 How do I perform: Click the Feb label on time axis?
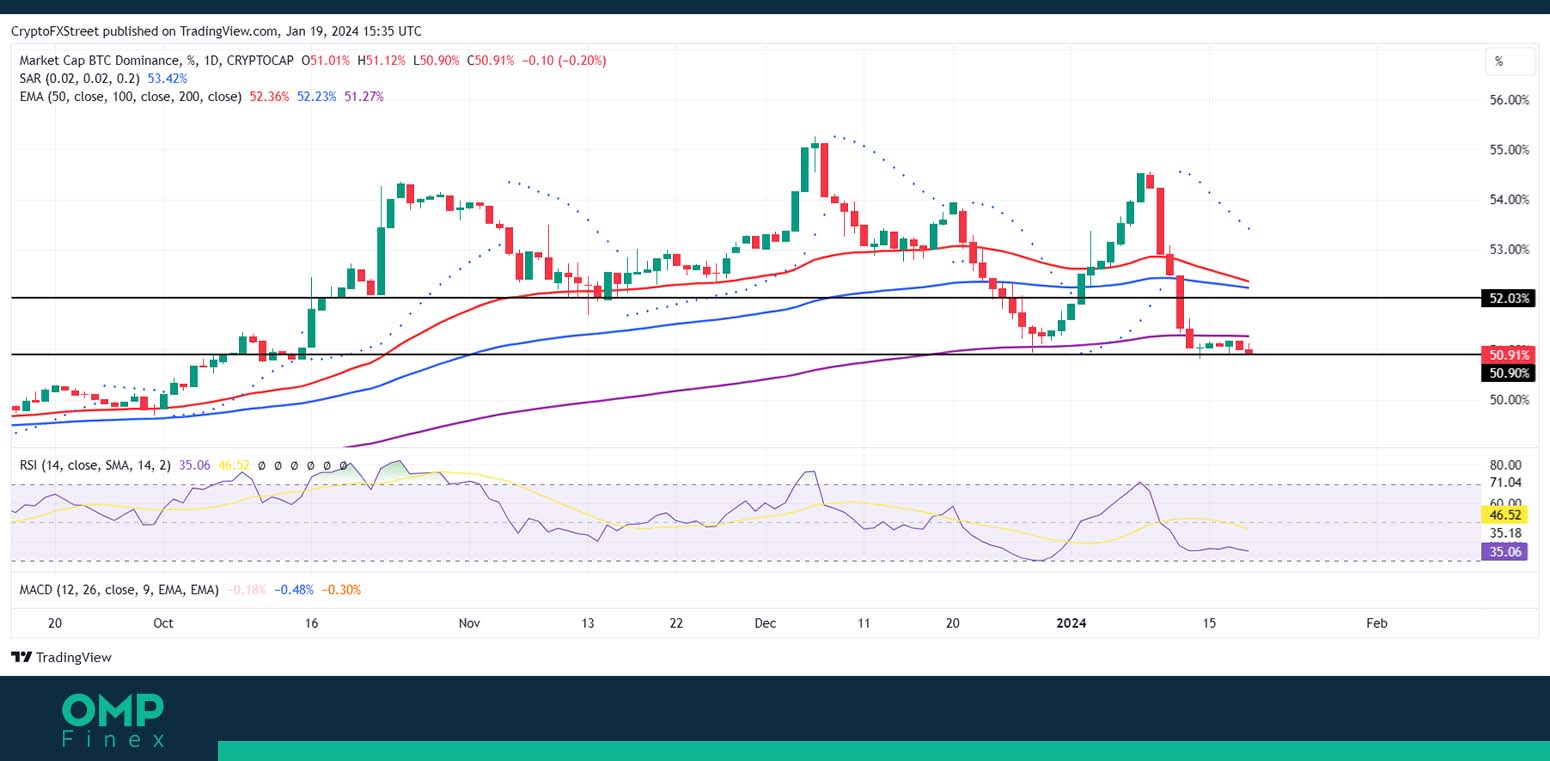tap(1377, 623)
